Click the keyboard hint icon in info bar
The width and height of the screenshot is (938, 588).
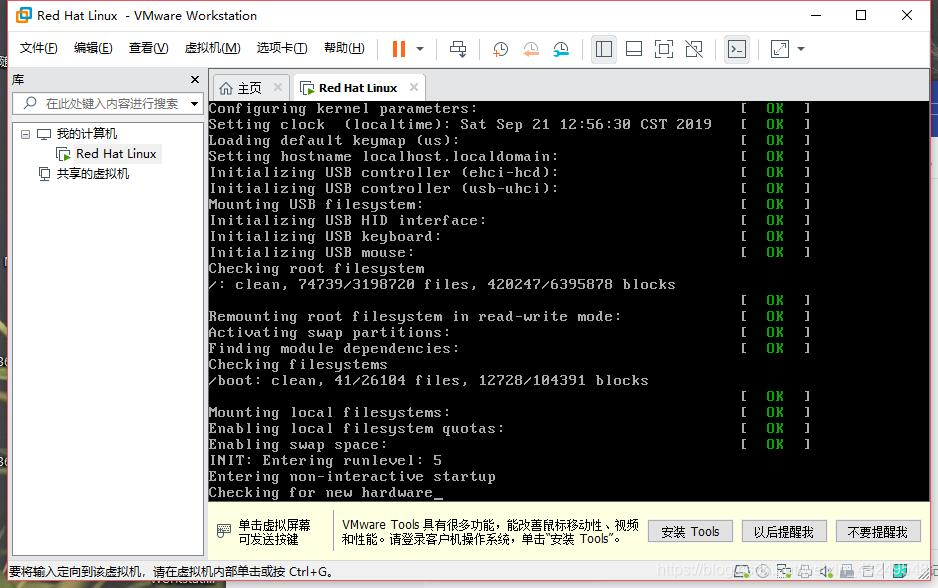point(224,531)
